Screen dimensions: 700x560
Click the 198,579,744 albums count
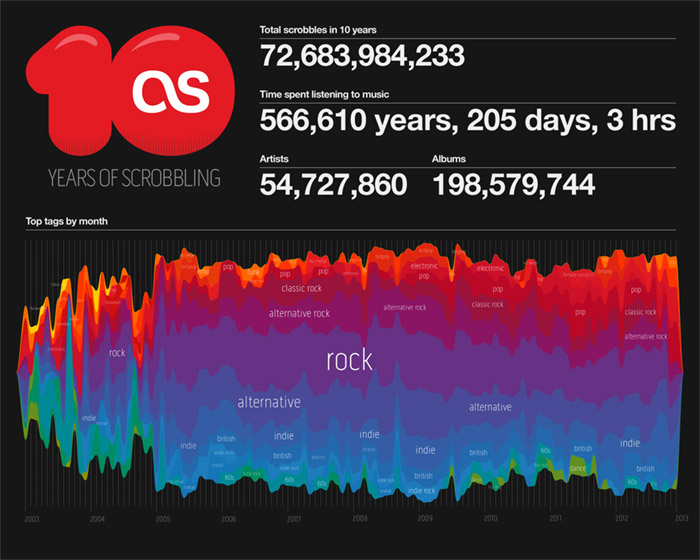(514, 185)
